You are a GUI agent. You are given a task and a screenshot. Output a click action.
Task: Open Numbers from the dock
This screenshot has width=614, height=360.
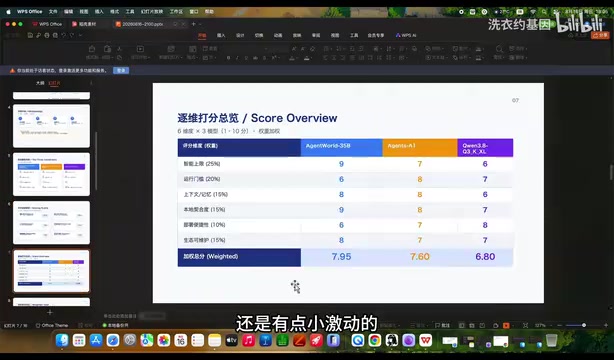[x=282, y=340]
